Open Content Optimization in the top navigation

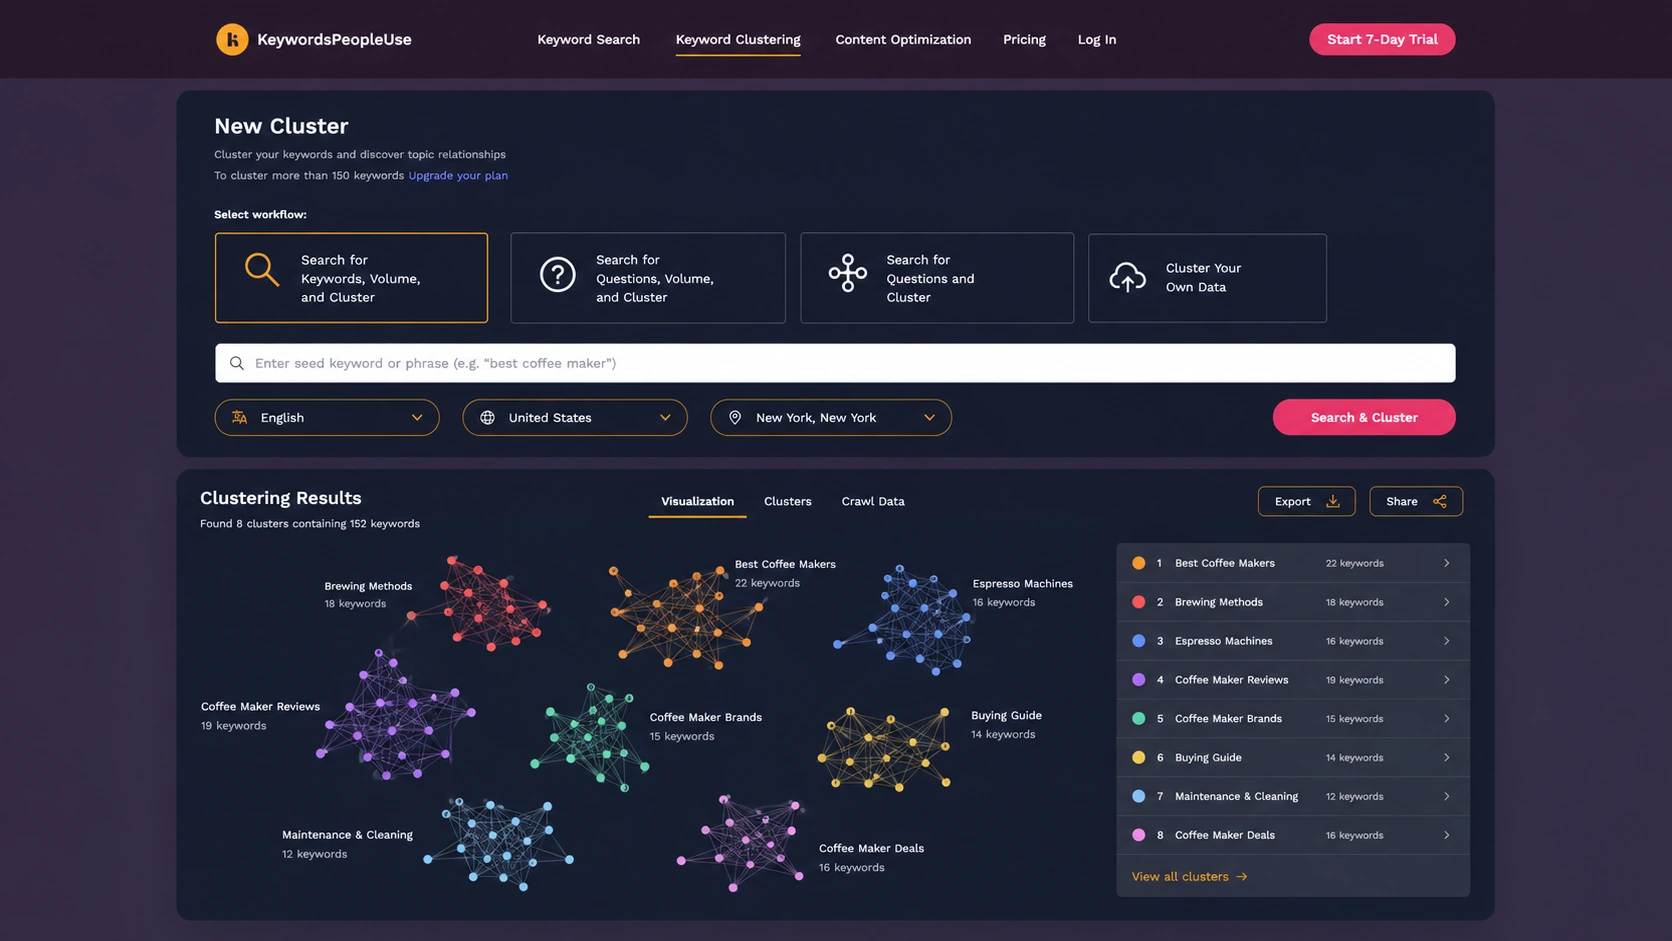tap(903, 39)
